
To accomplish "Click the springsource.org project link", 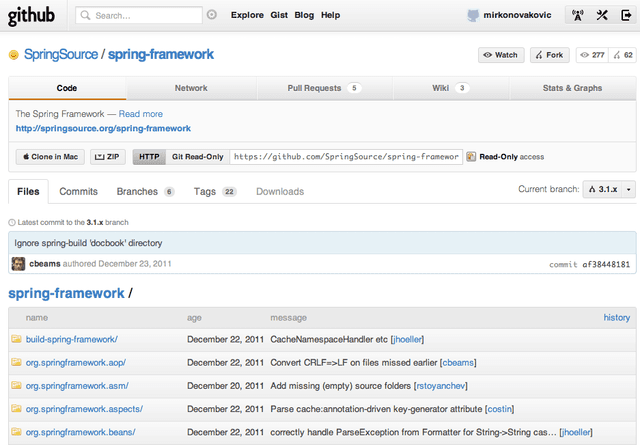I will pos(103,129).
